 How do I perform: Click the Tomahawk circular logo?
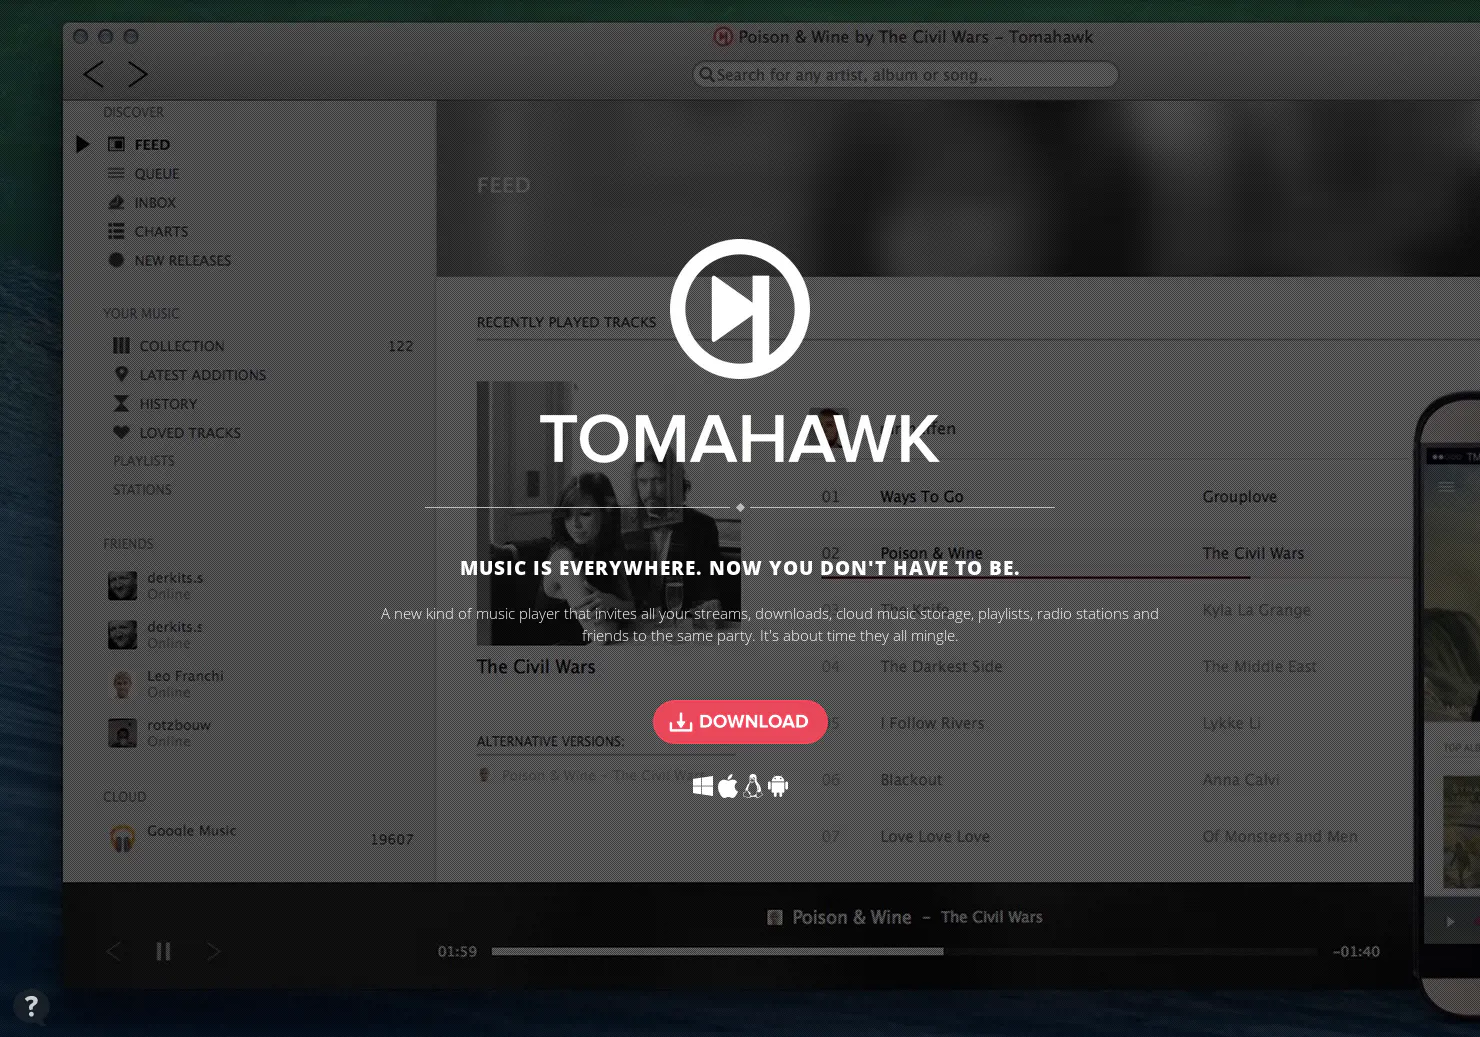pos(740,309)
